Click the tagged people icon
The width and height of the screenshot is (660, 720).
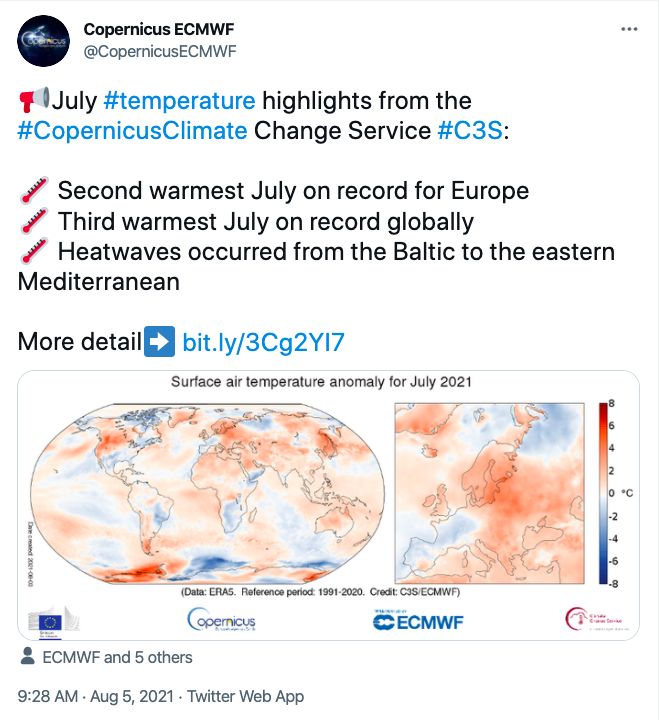[28, 657]
